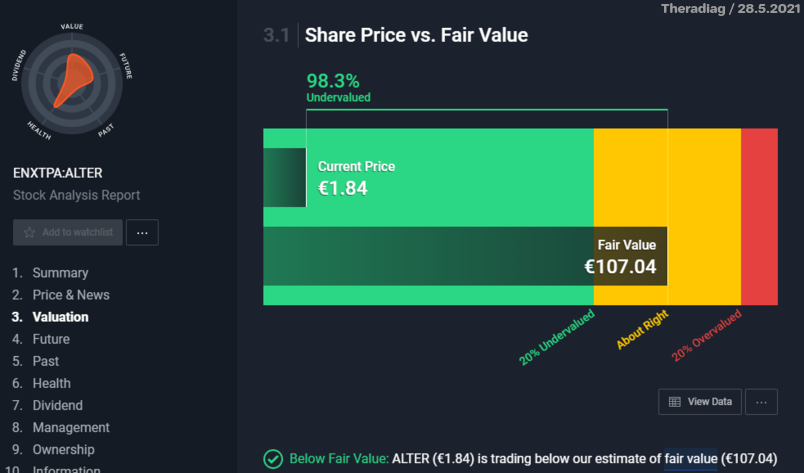Viewport: 804px width, 473px height.
Task: Click the snowflake radar chart icon
Action: [x=72, y=80]
